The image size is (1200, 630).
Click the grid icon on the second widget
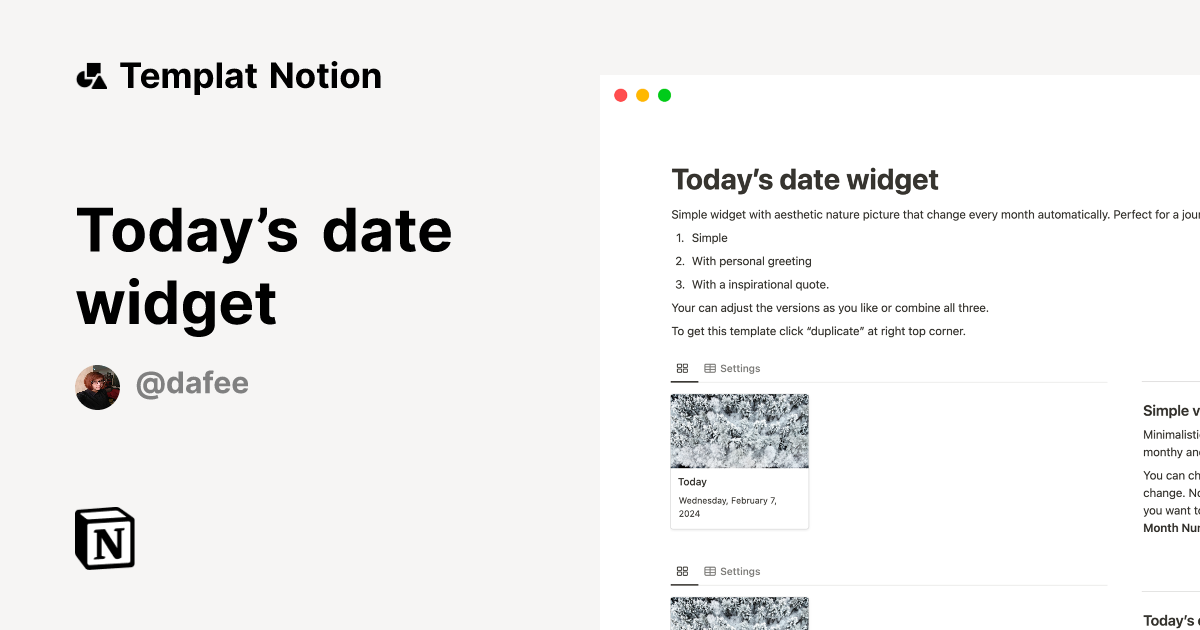point(683,571)
